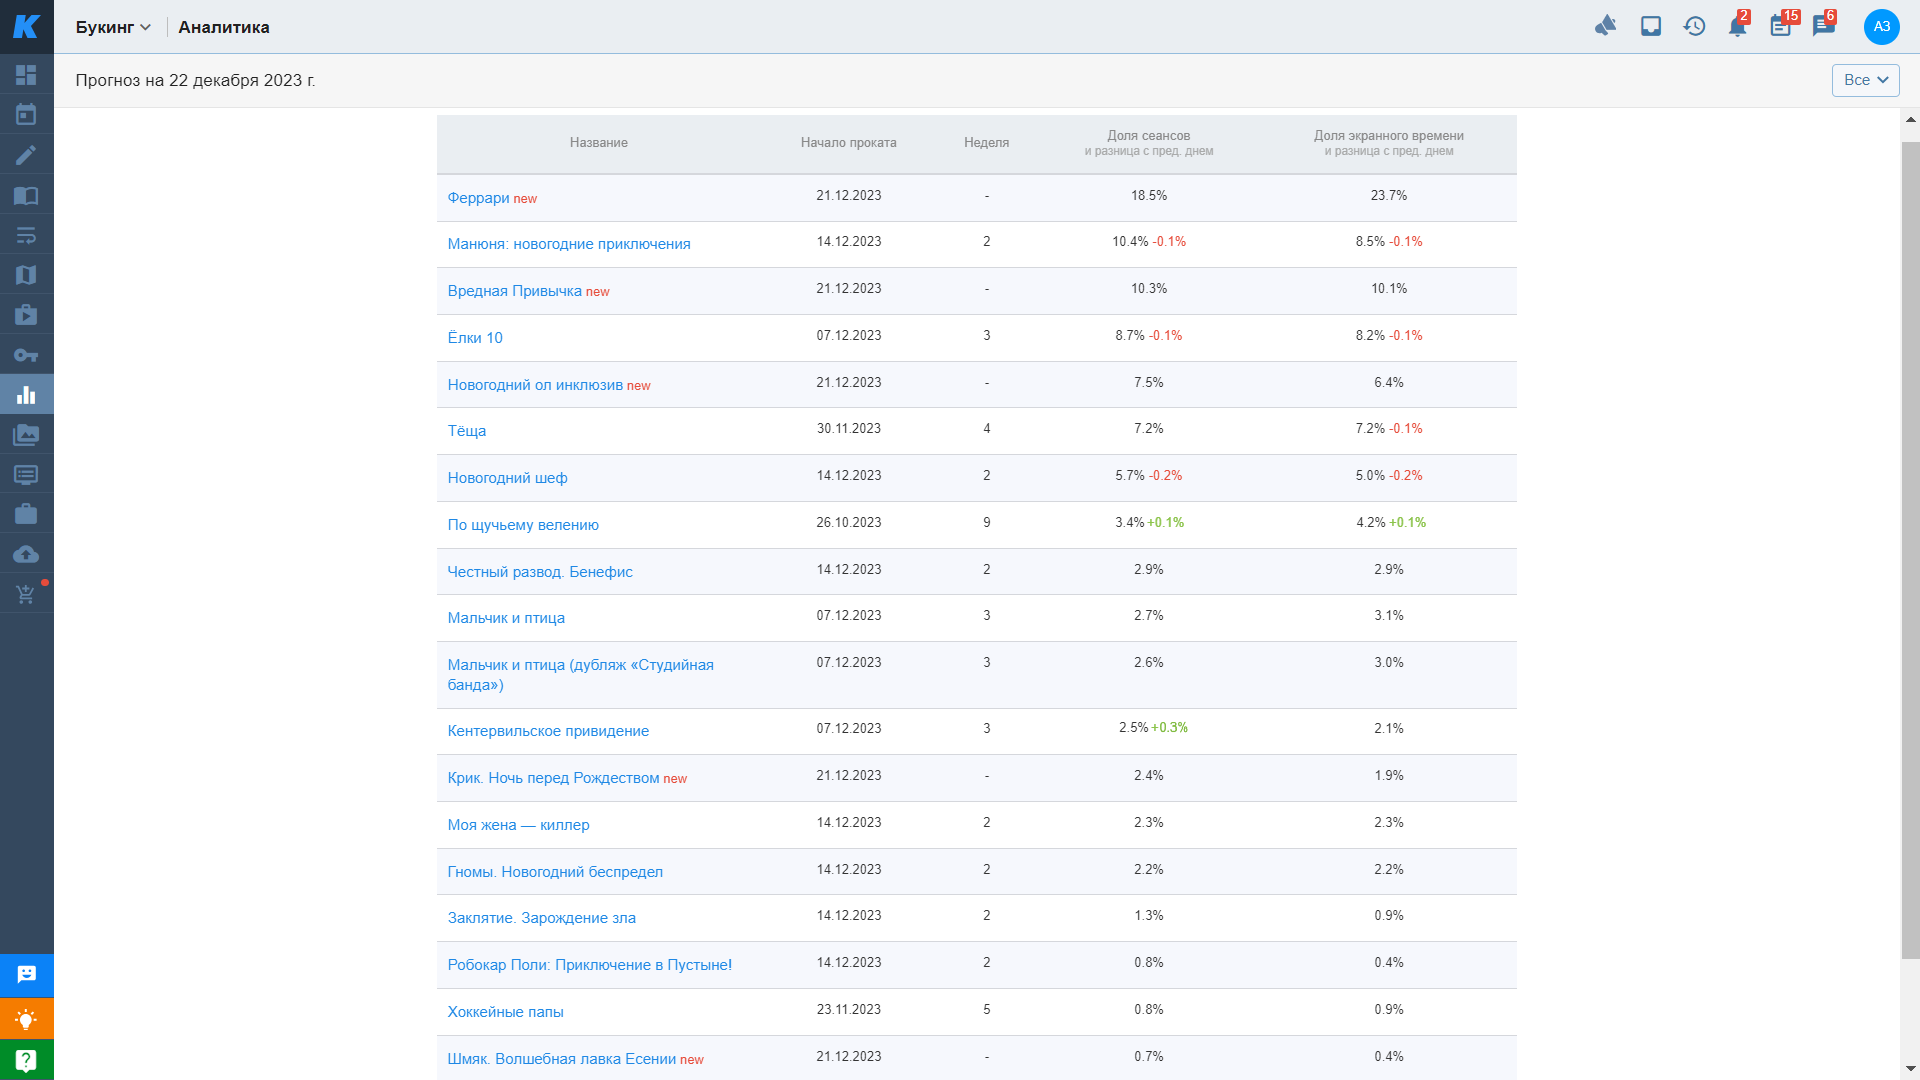
Task: Open Манюня: новогодние приключения link
Action: click(569, 244)
